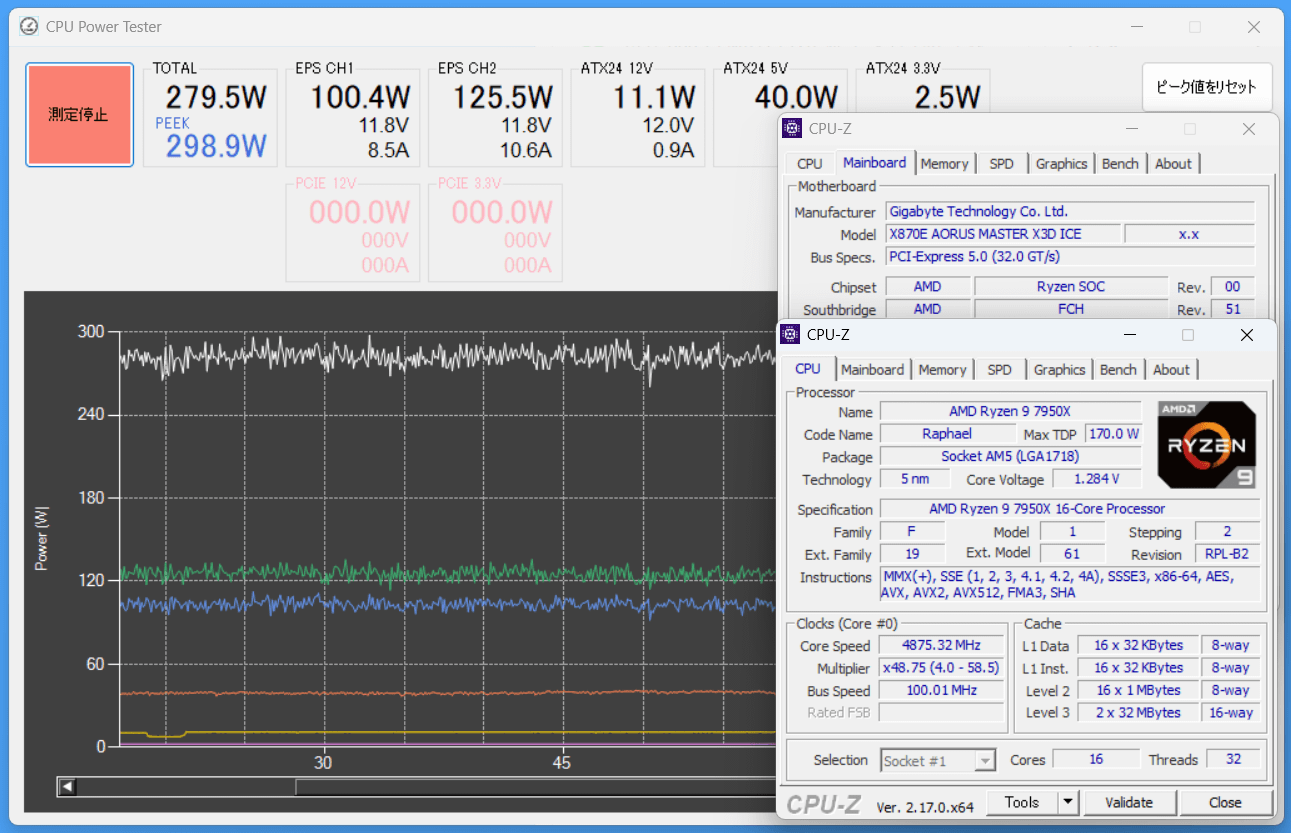Select the SPD tab in the rear CPU-Z window
This screenshot has width=1291, height=833.
(1001, 164)
